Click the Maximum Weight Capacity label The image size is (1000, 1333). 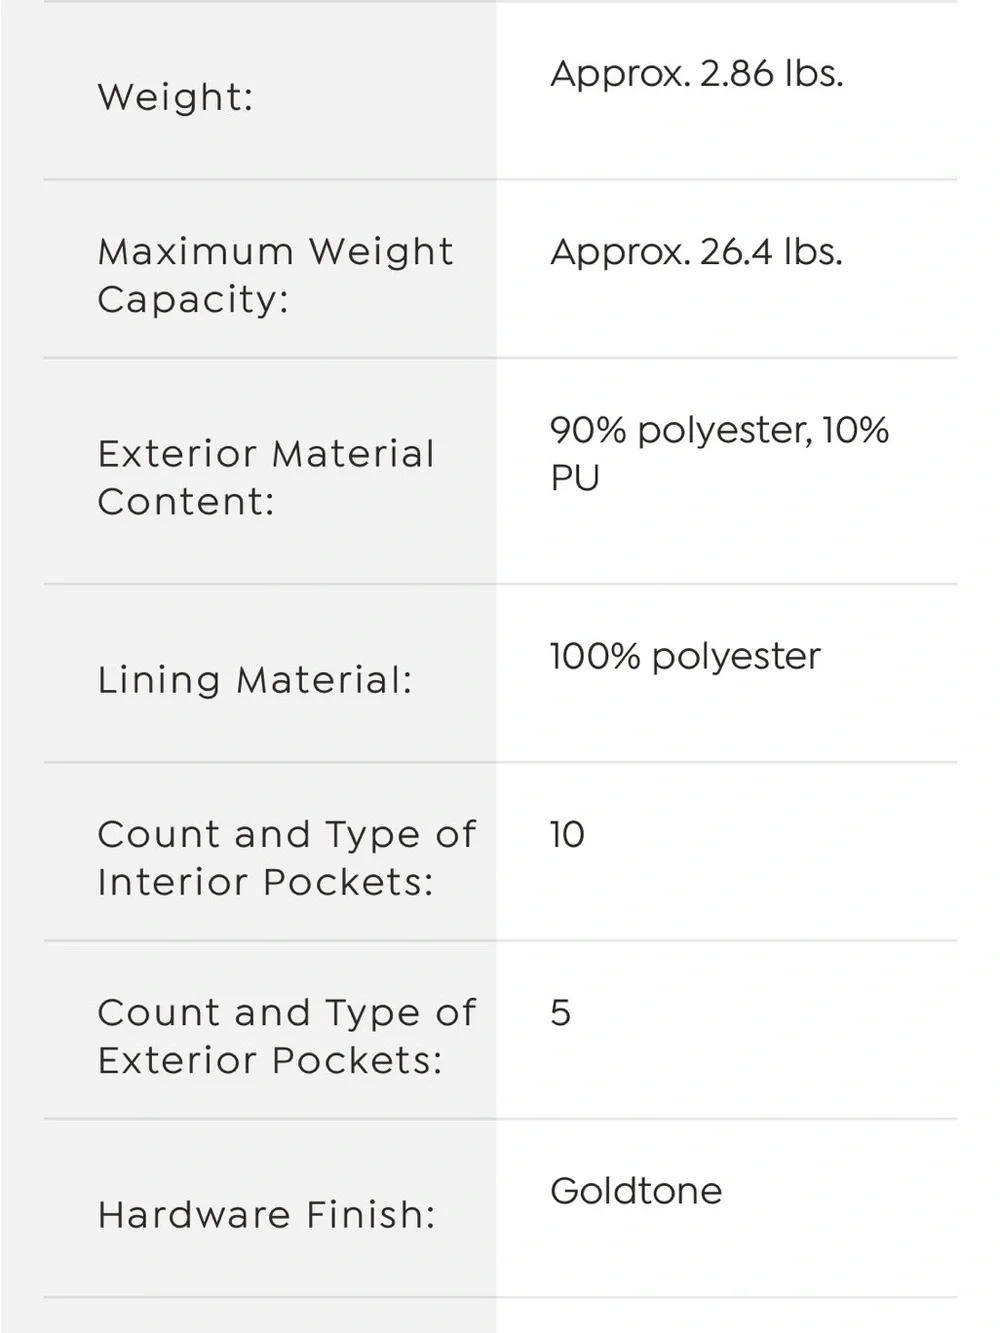tap(275, 275)
